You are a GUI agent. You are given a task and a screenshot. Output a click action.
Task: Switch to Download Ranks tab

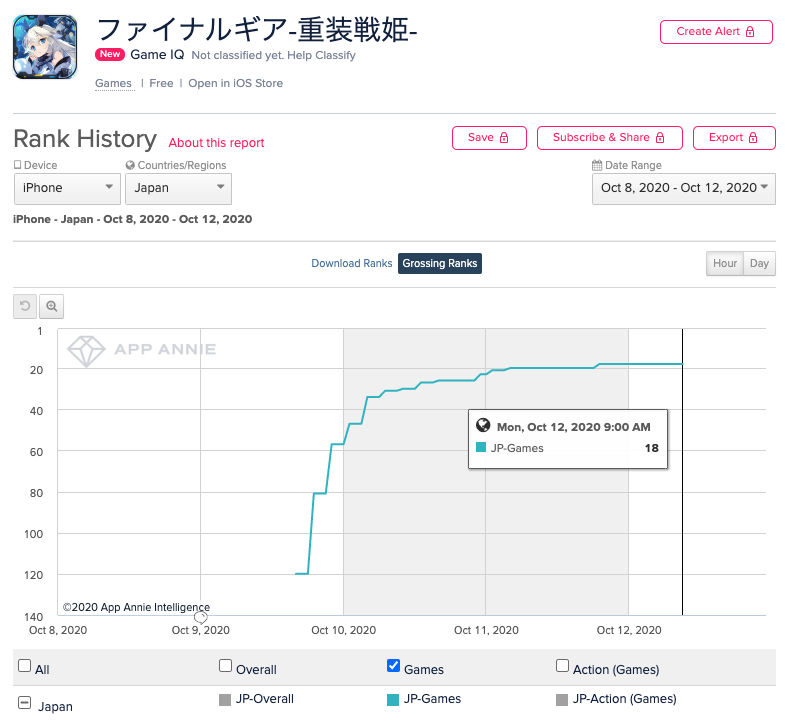click(x=351, y=263)
